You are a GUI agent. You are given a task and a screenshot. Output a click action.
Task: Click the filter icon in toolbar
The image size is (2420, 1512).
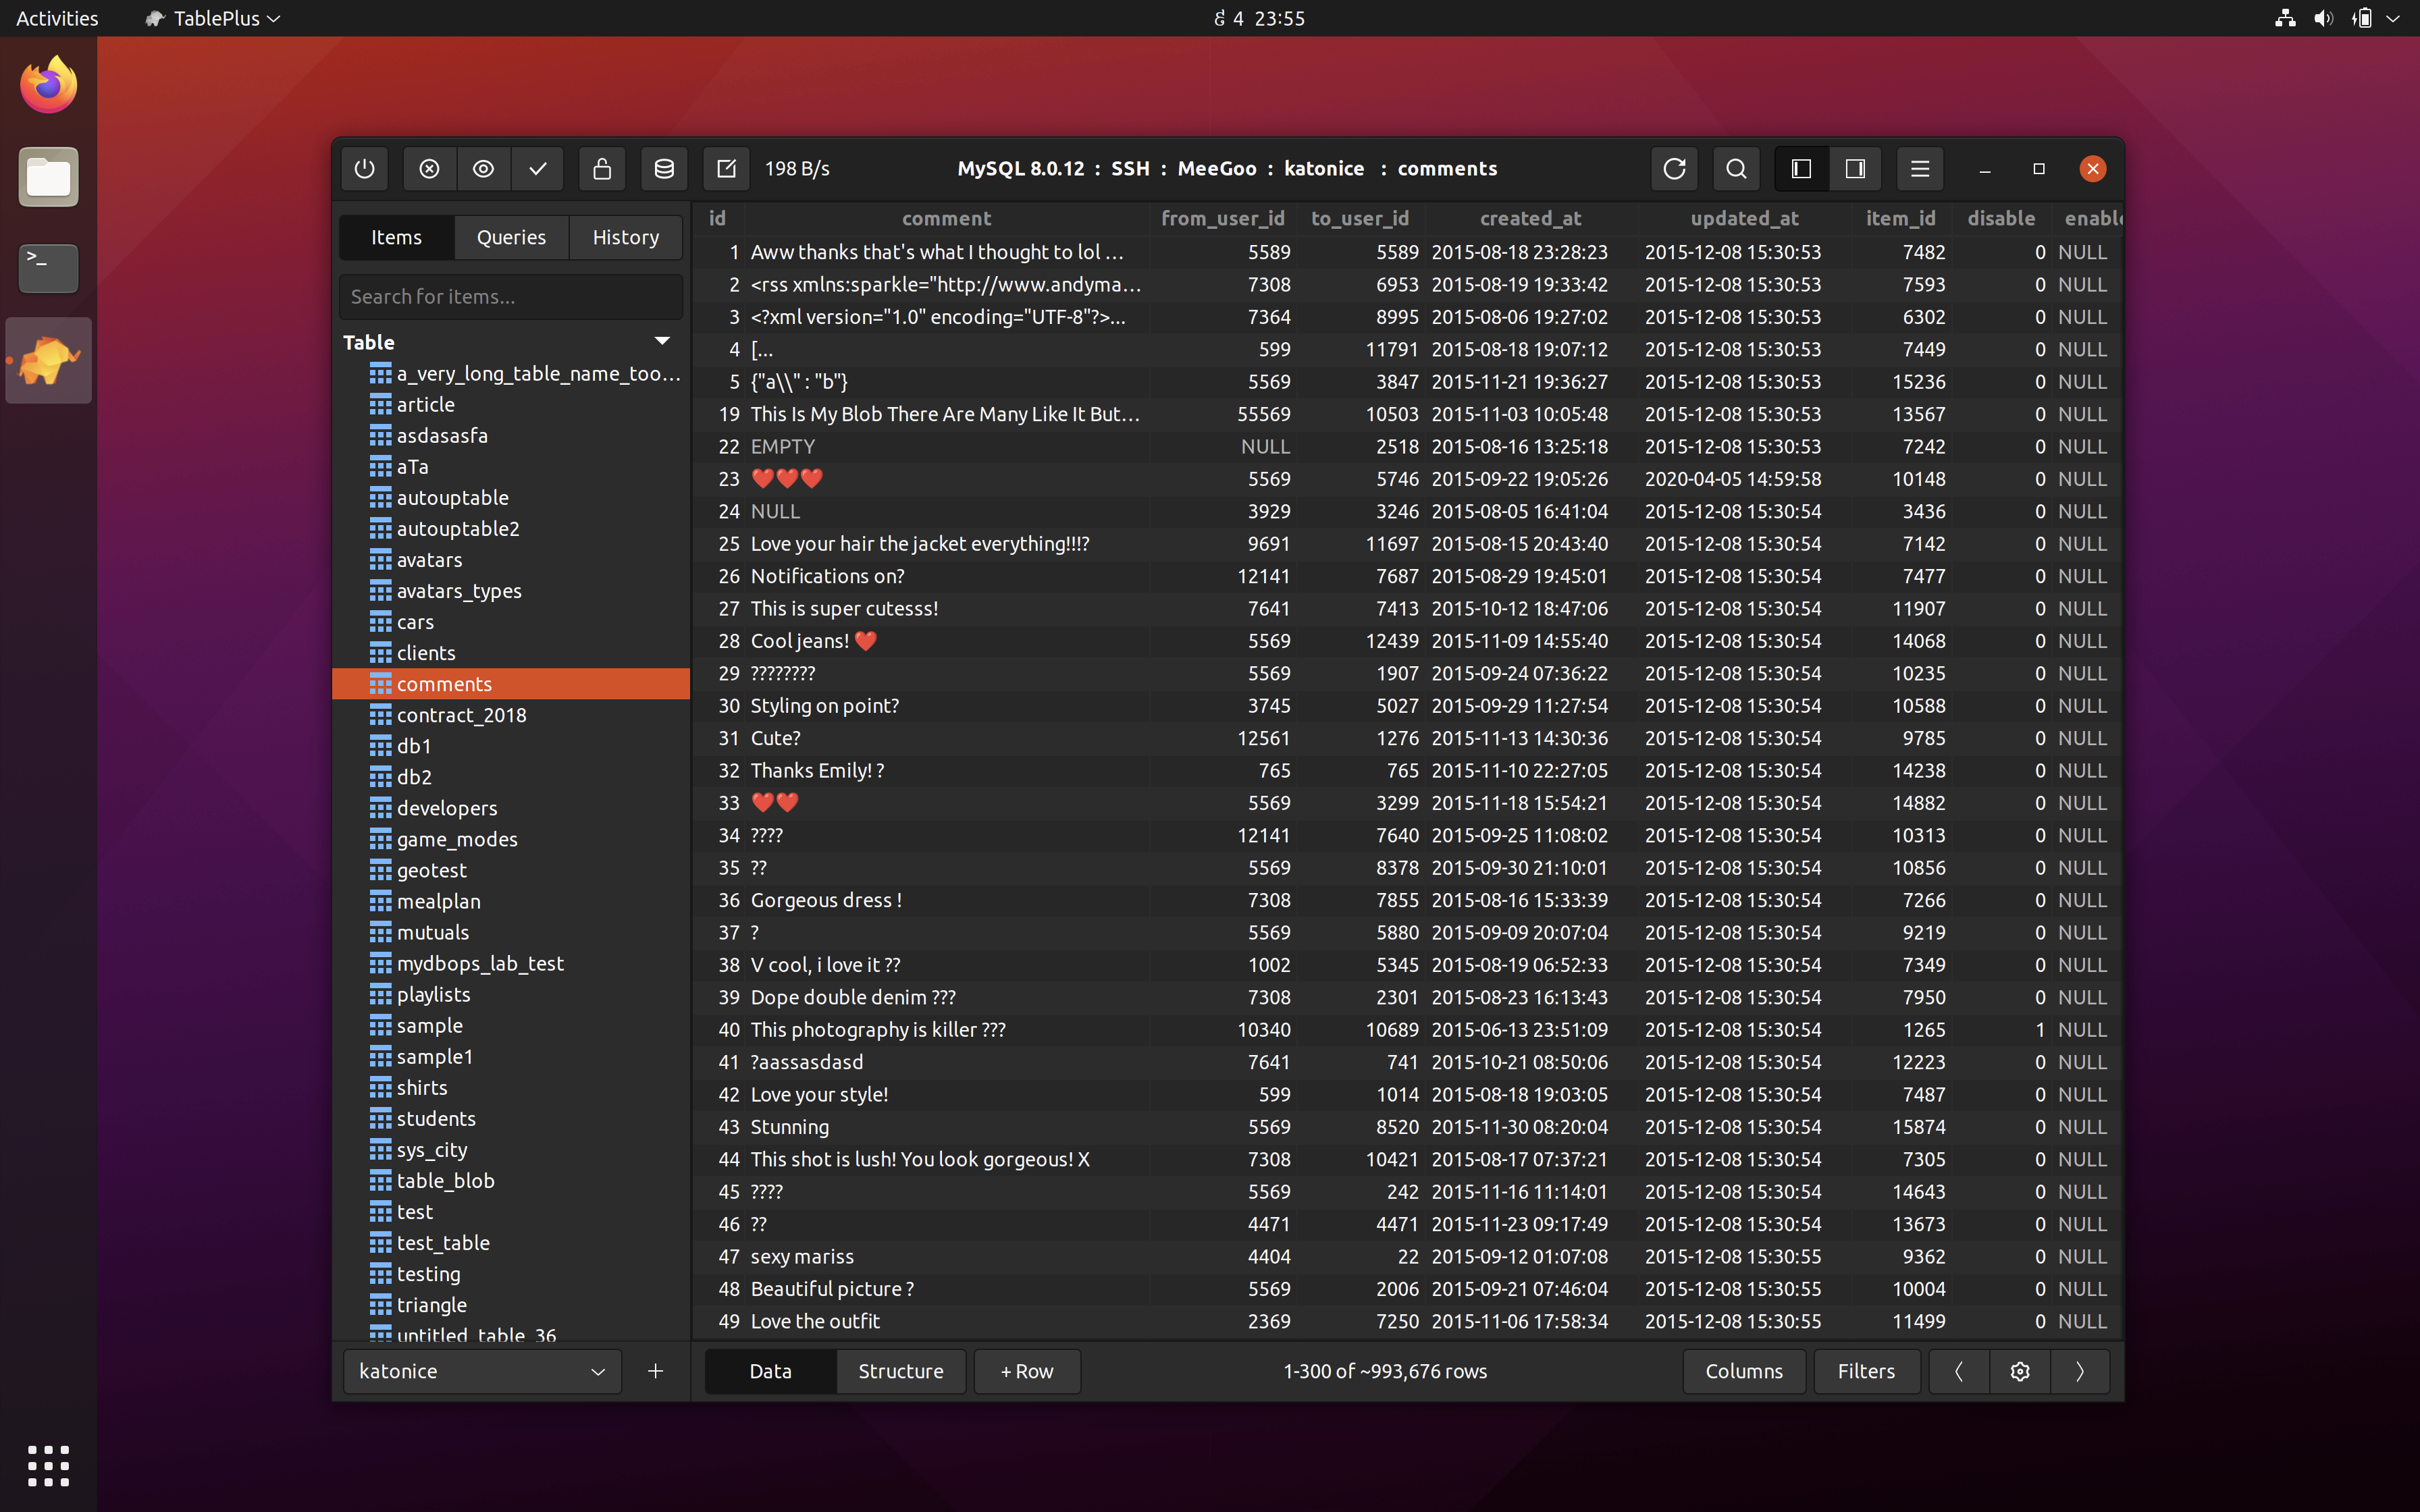tap(1864, 1371)
